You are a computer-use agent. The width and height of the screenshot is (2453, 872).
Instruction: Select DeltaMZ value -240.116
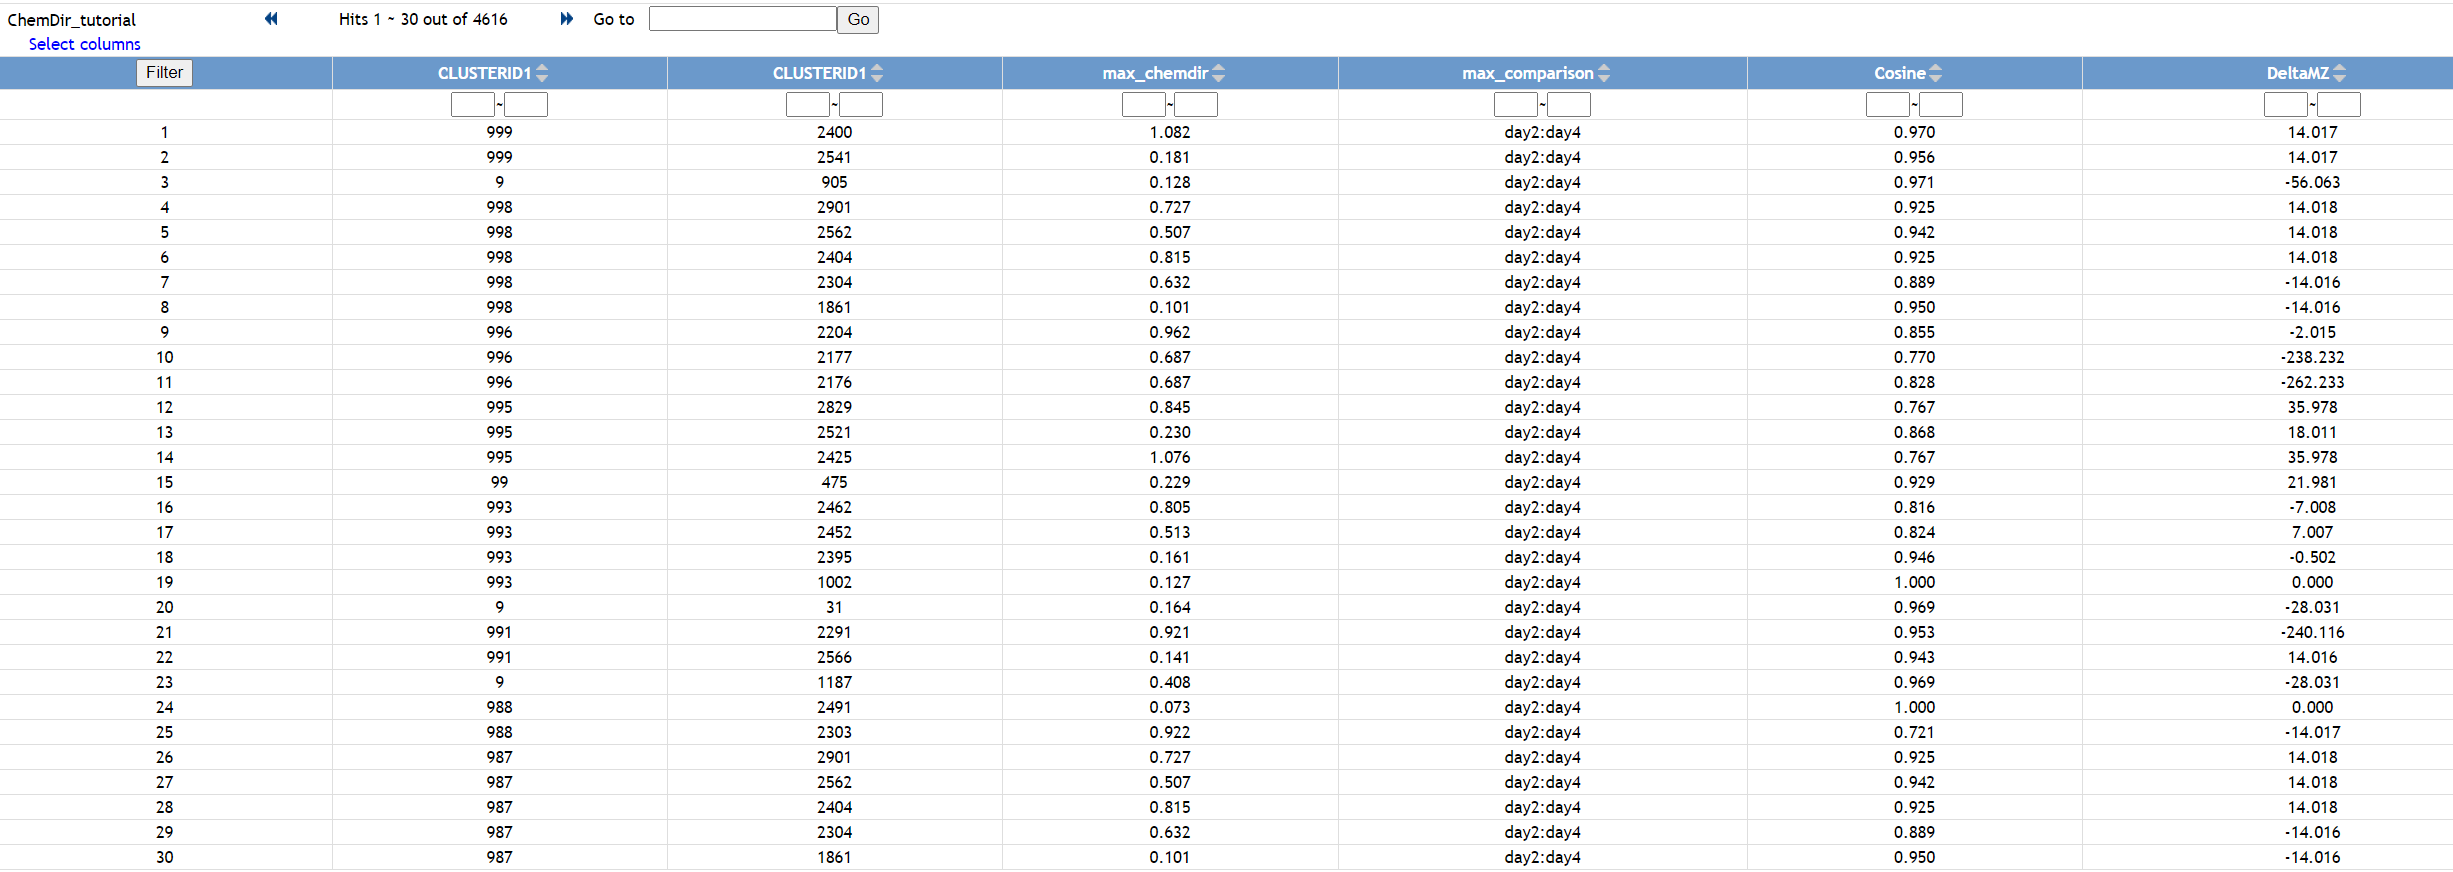[x=2312, y=632]
